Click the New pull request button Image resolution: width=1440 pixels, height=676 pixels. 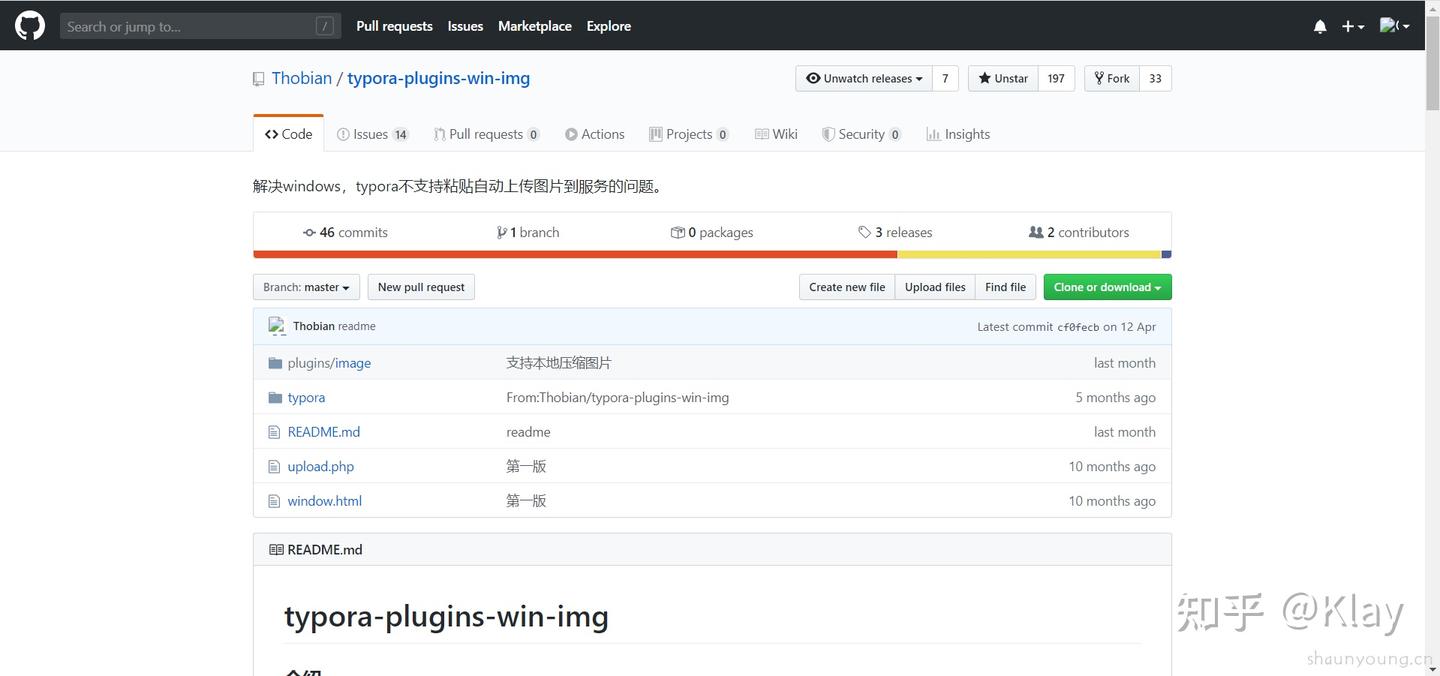coord(421,287)
